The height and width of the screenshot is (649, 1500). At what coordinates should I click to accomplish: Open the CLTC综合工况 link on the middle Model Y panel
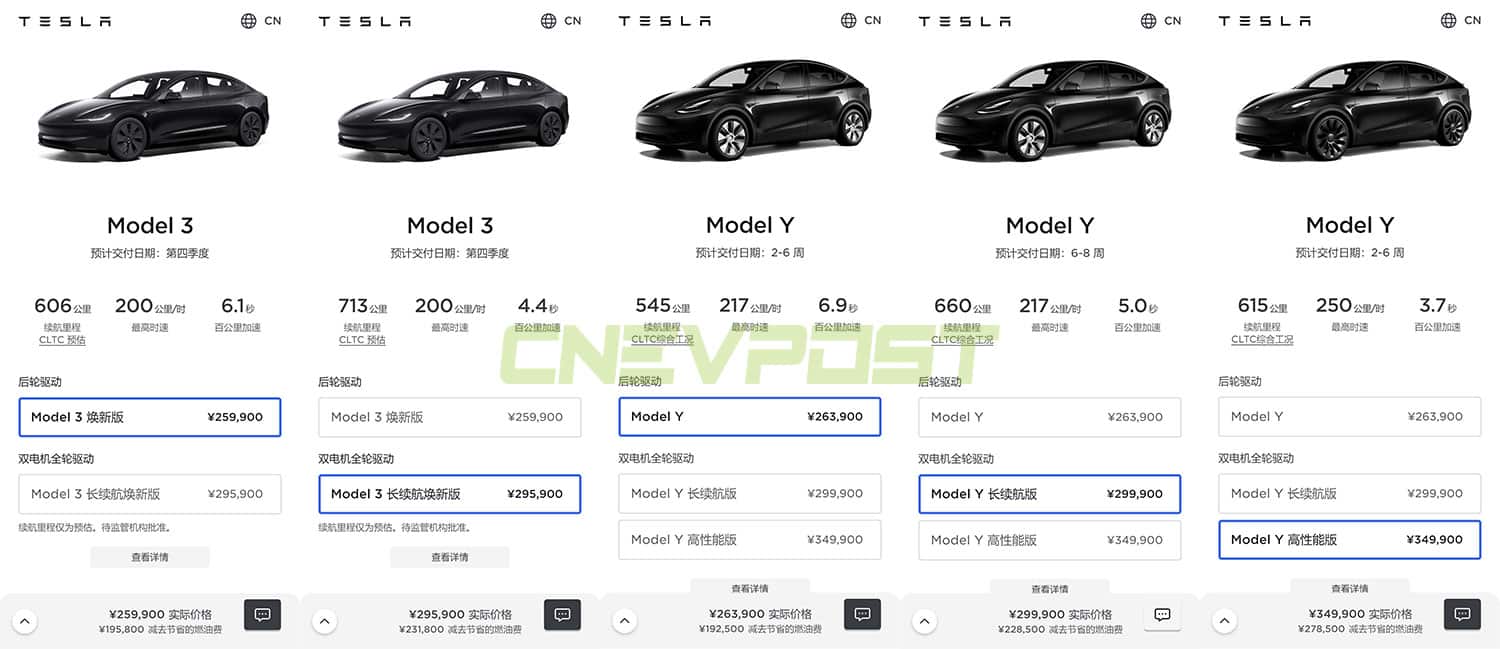pyautogui.click(x=662, y=339)
